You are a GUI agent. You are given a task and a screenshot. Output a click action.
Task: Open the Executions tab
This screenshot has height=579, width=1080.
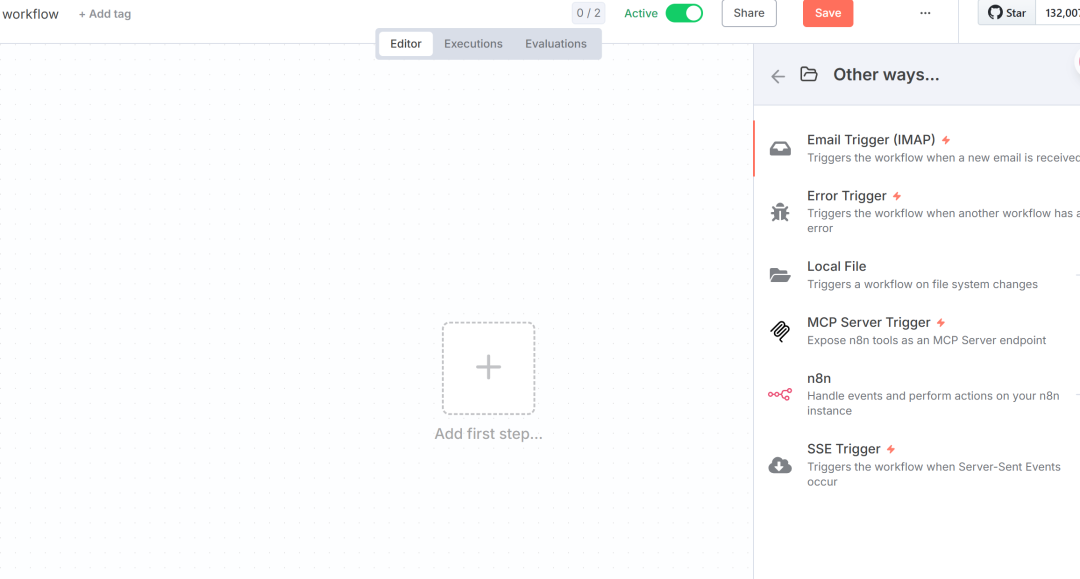click(473, 43)
